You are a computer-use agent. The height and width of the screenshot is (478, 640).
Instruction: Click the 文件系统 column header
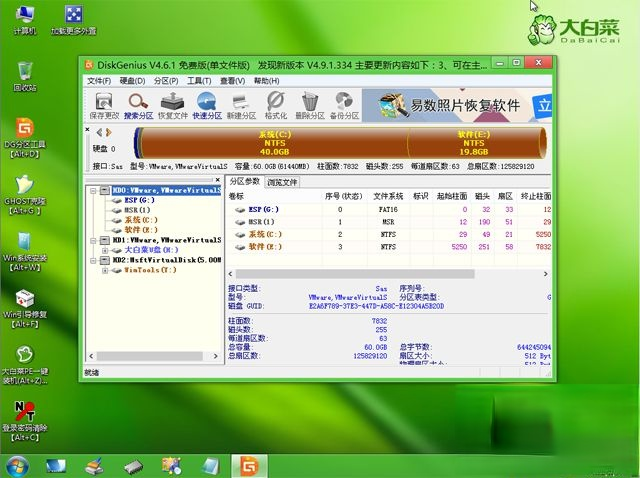tap(388, 196)
